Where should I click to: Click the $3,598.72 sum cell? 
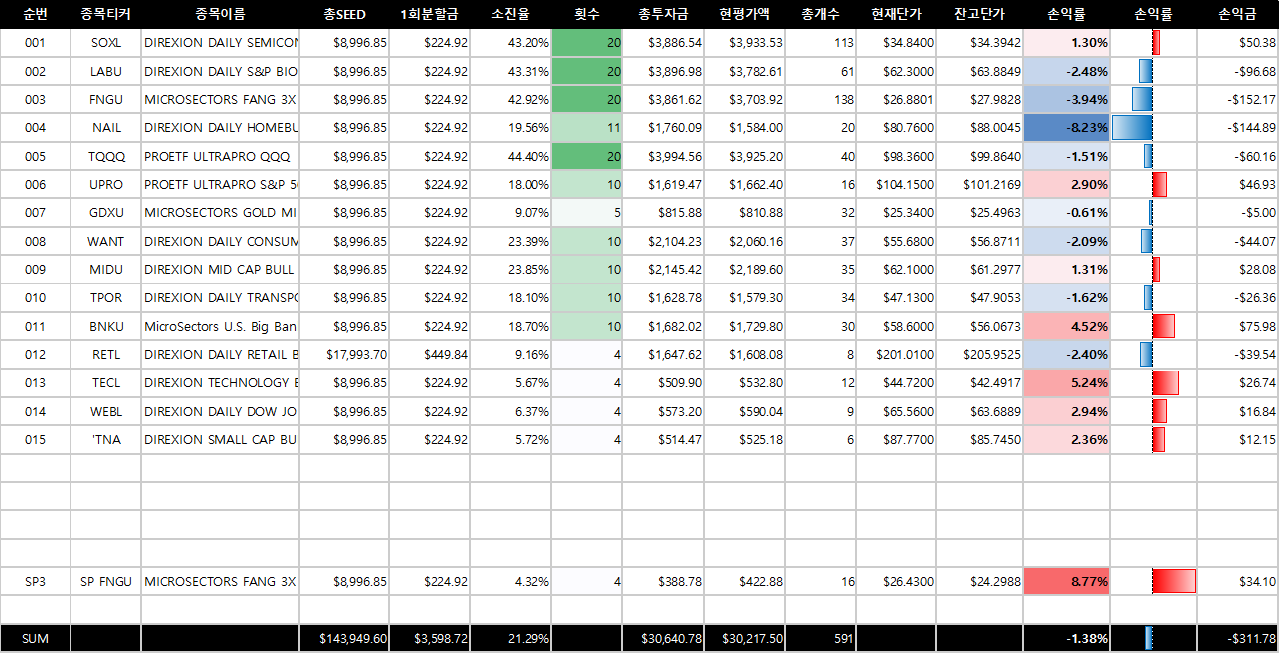pos(429,639)
